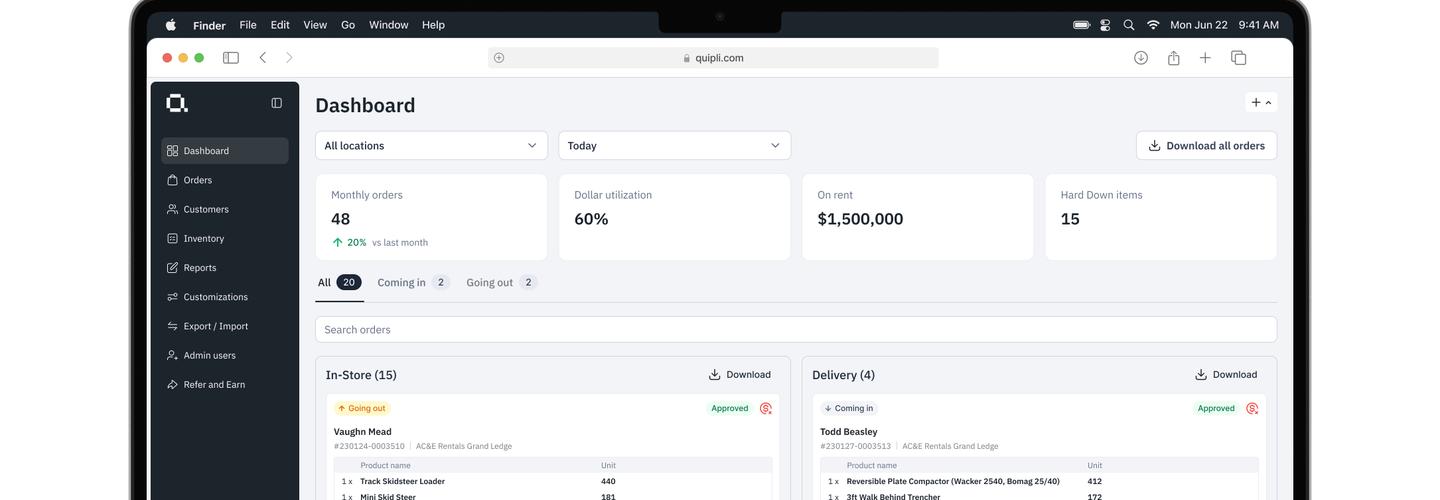Click the Search orders field
1440x500 pixels.
click(795, 330)
